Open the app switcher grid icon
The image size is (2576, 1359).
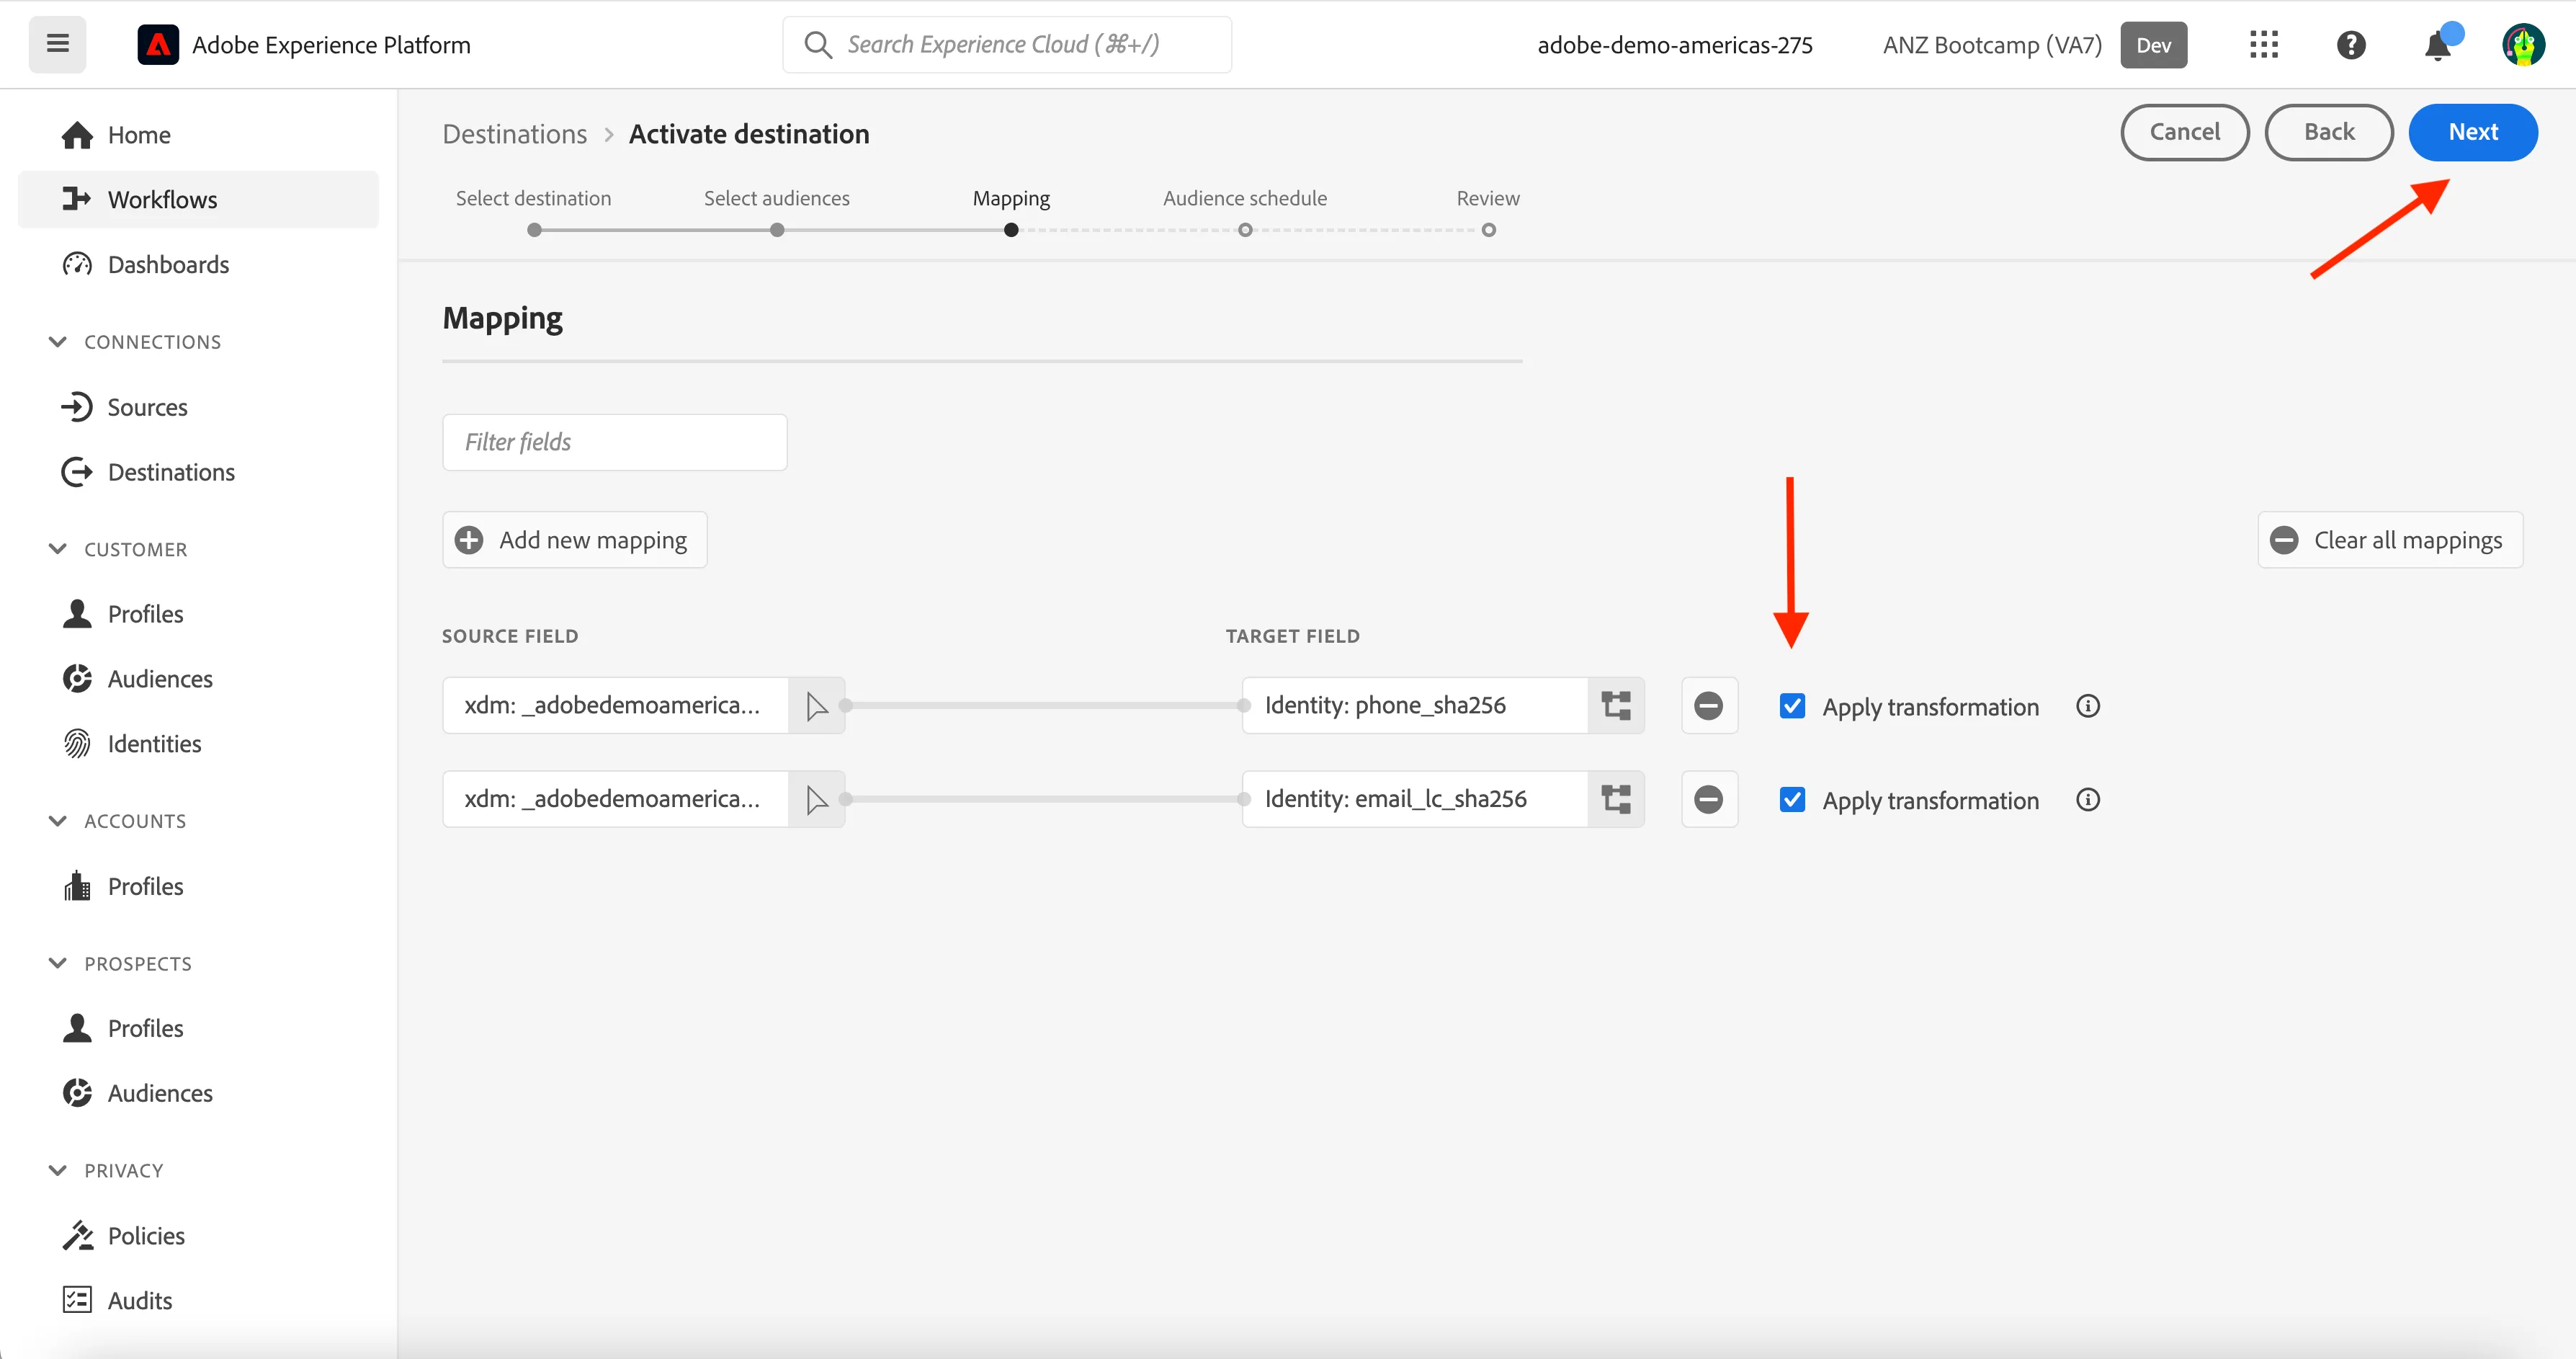(2263, 44)
